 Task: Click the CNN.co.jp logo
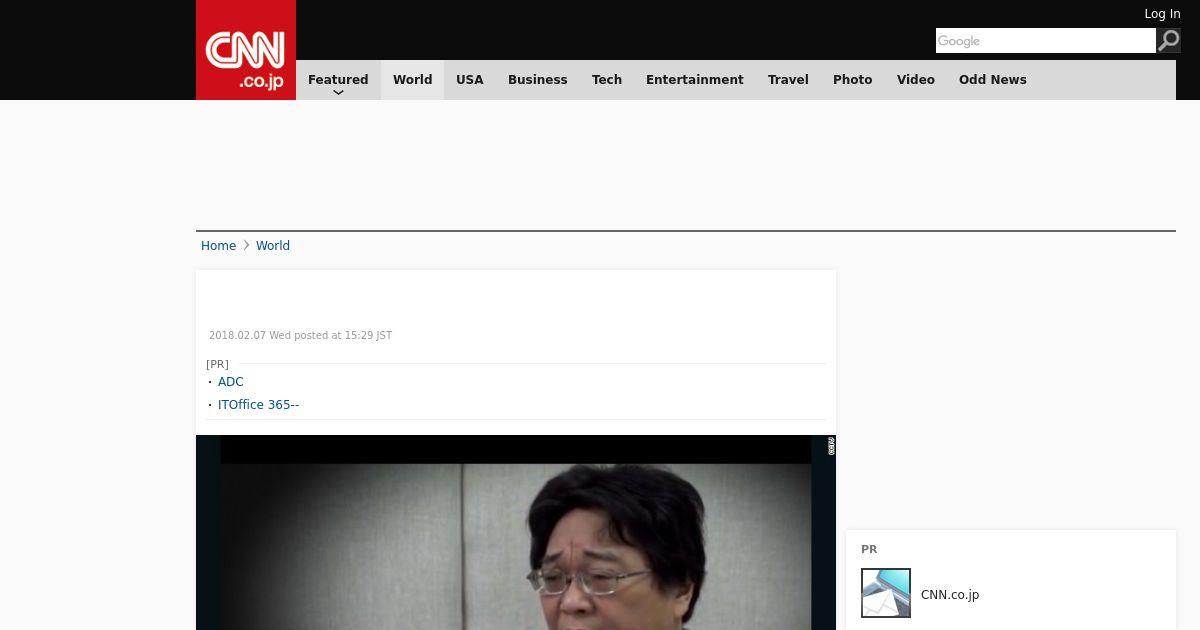tap(246, 50)
